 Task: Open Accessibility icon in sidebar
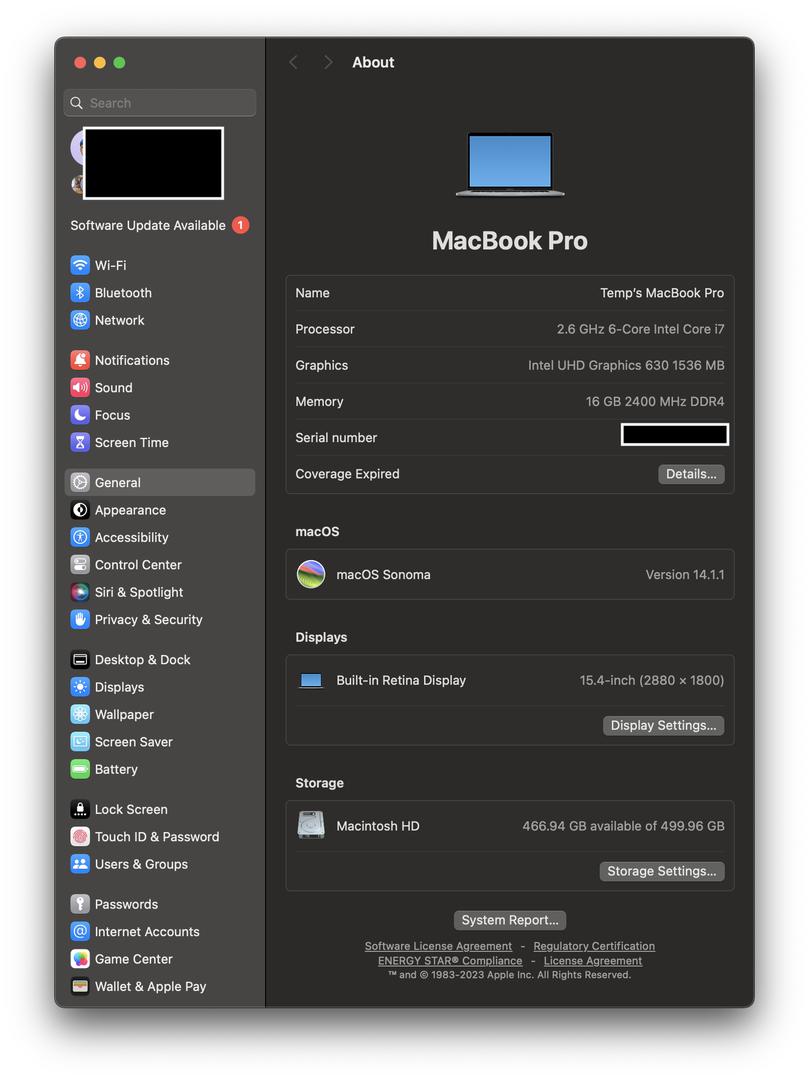[x=80, y=537]
